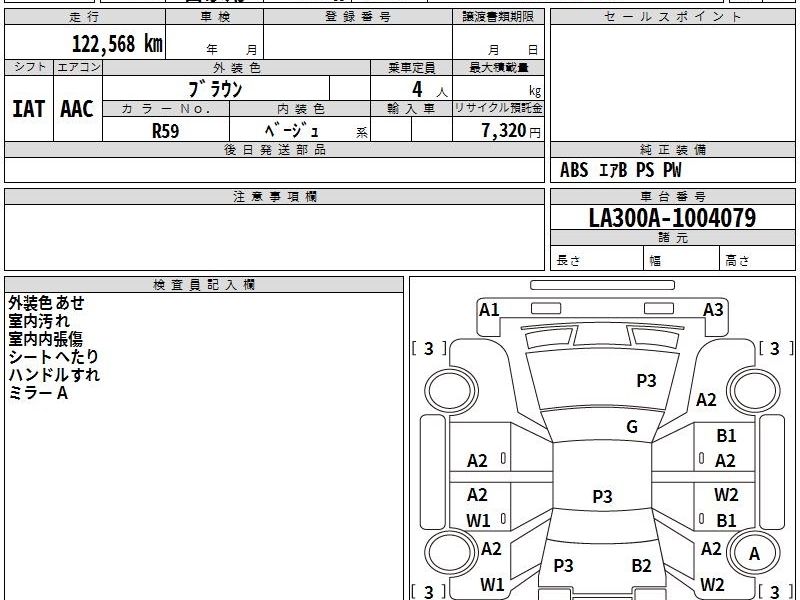Click the 車検 header cell

[215, 17]
